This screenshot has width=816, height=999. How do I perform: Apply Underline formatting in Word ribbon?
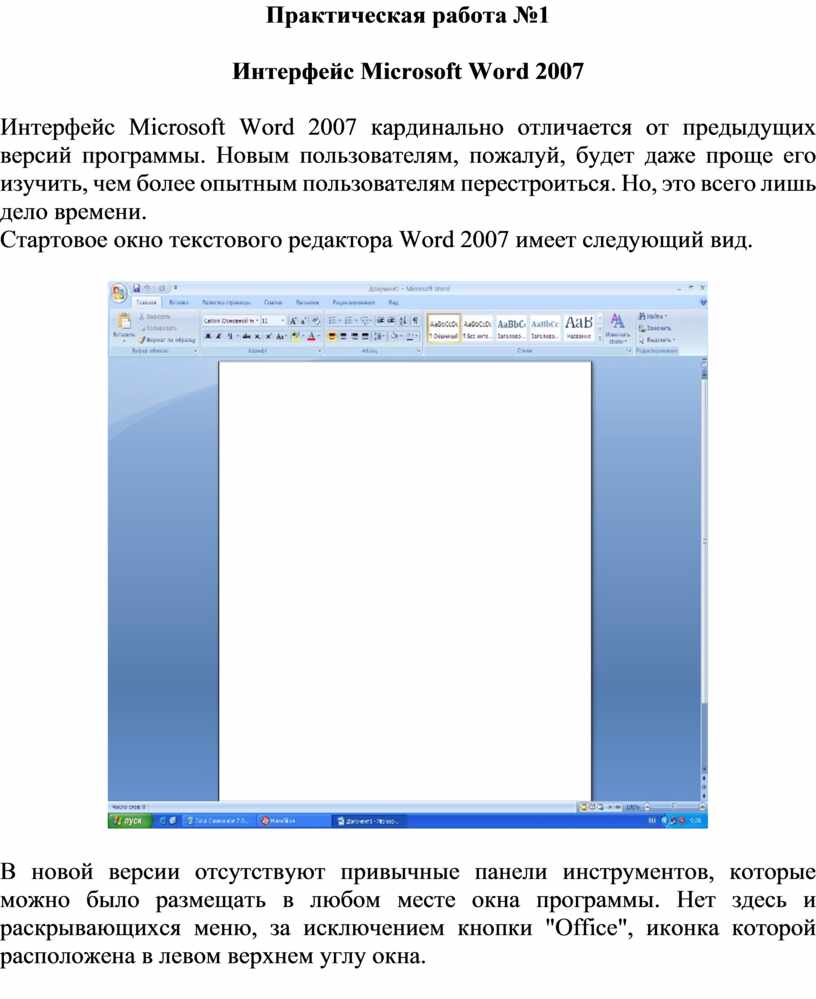point(230,336)
